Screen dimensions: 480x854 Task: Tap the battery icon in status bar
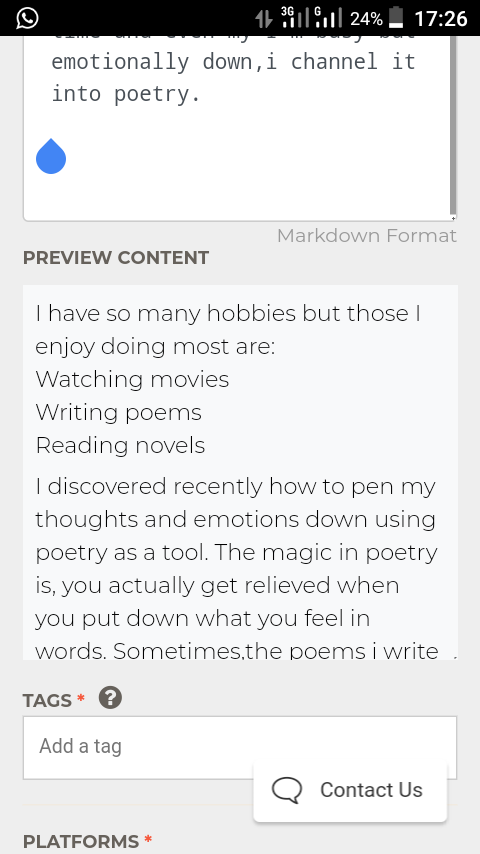[397, 18]
